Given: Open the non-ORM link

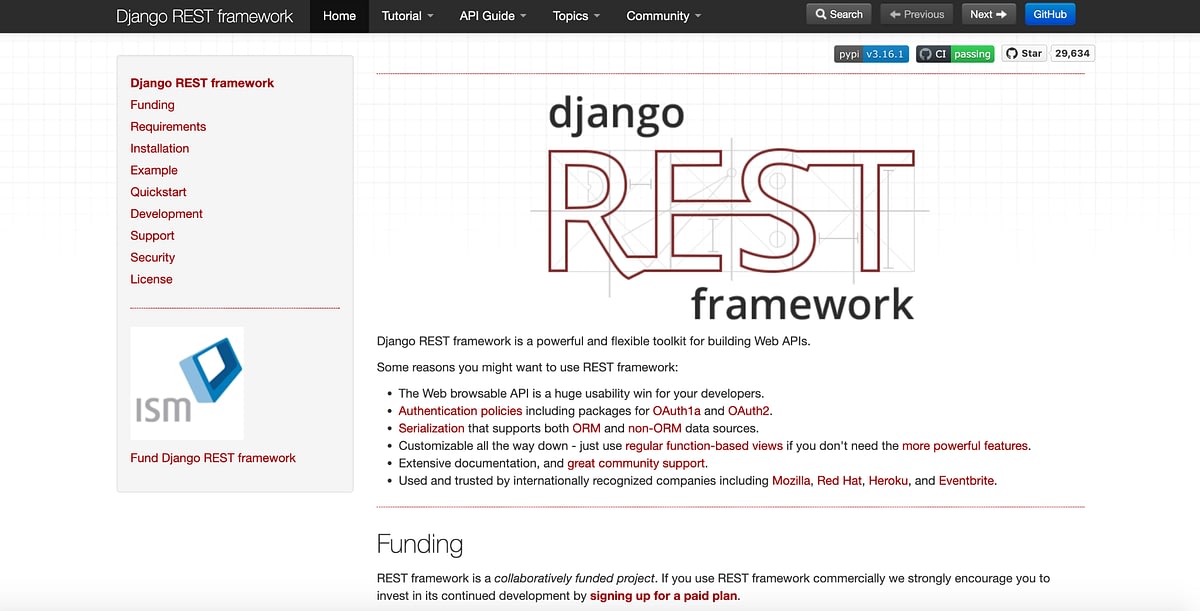Looking at the screenshot, I should [x=654, y=428].
